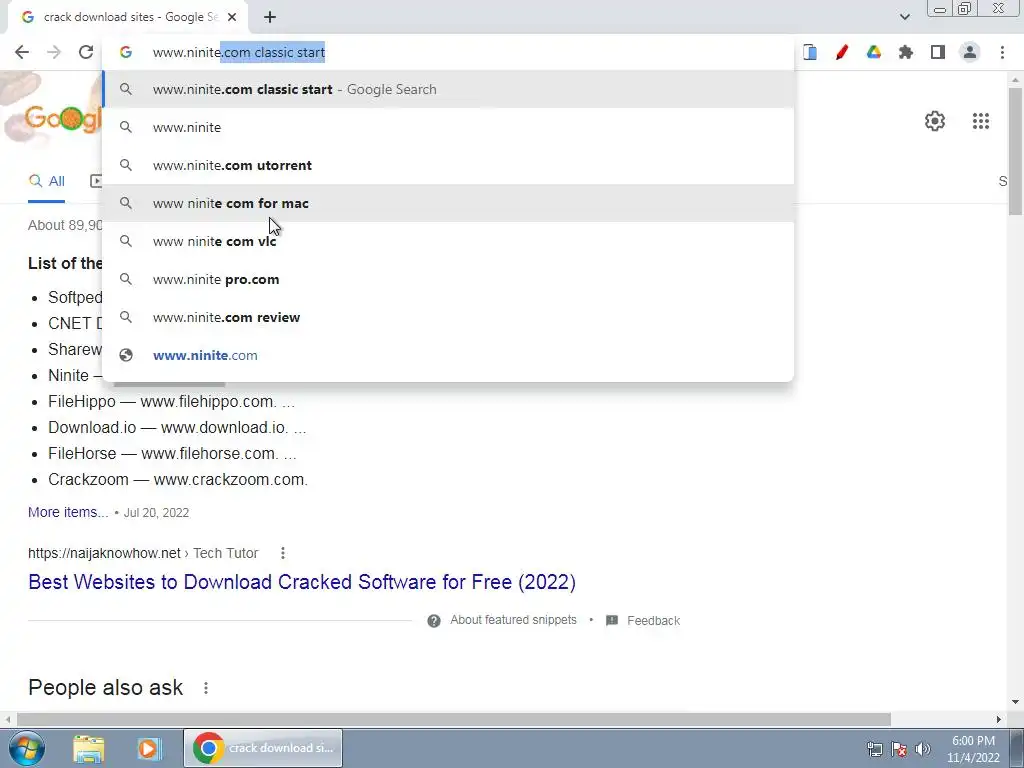The image size is (1024, 768).
Task: Choose suggestion 'www ninite com for mac'
Action: (448, 203)
